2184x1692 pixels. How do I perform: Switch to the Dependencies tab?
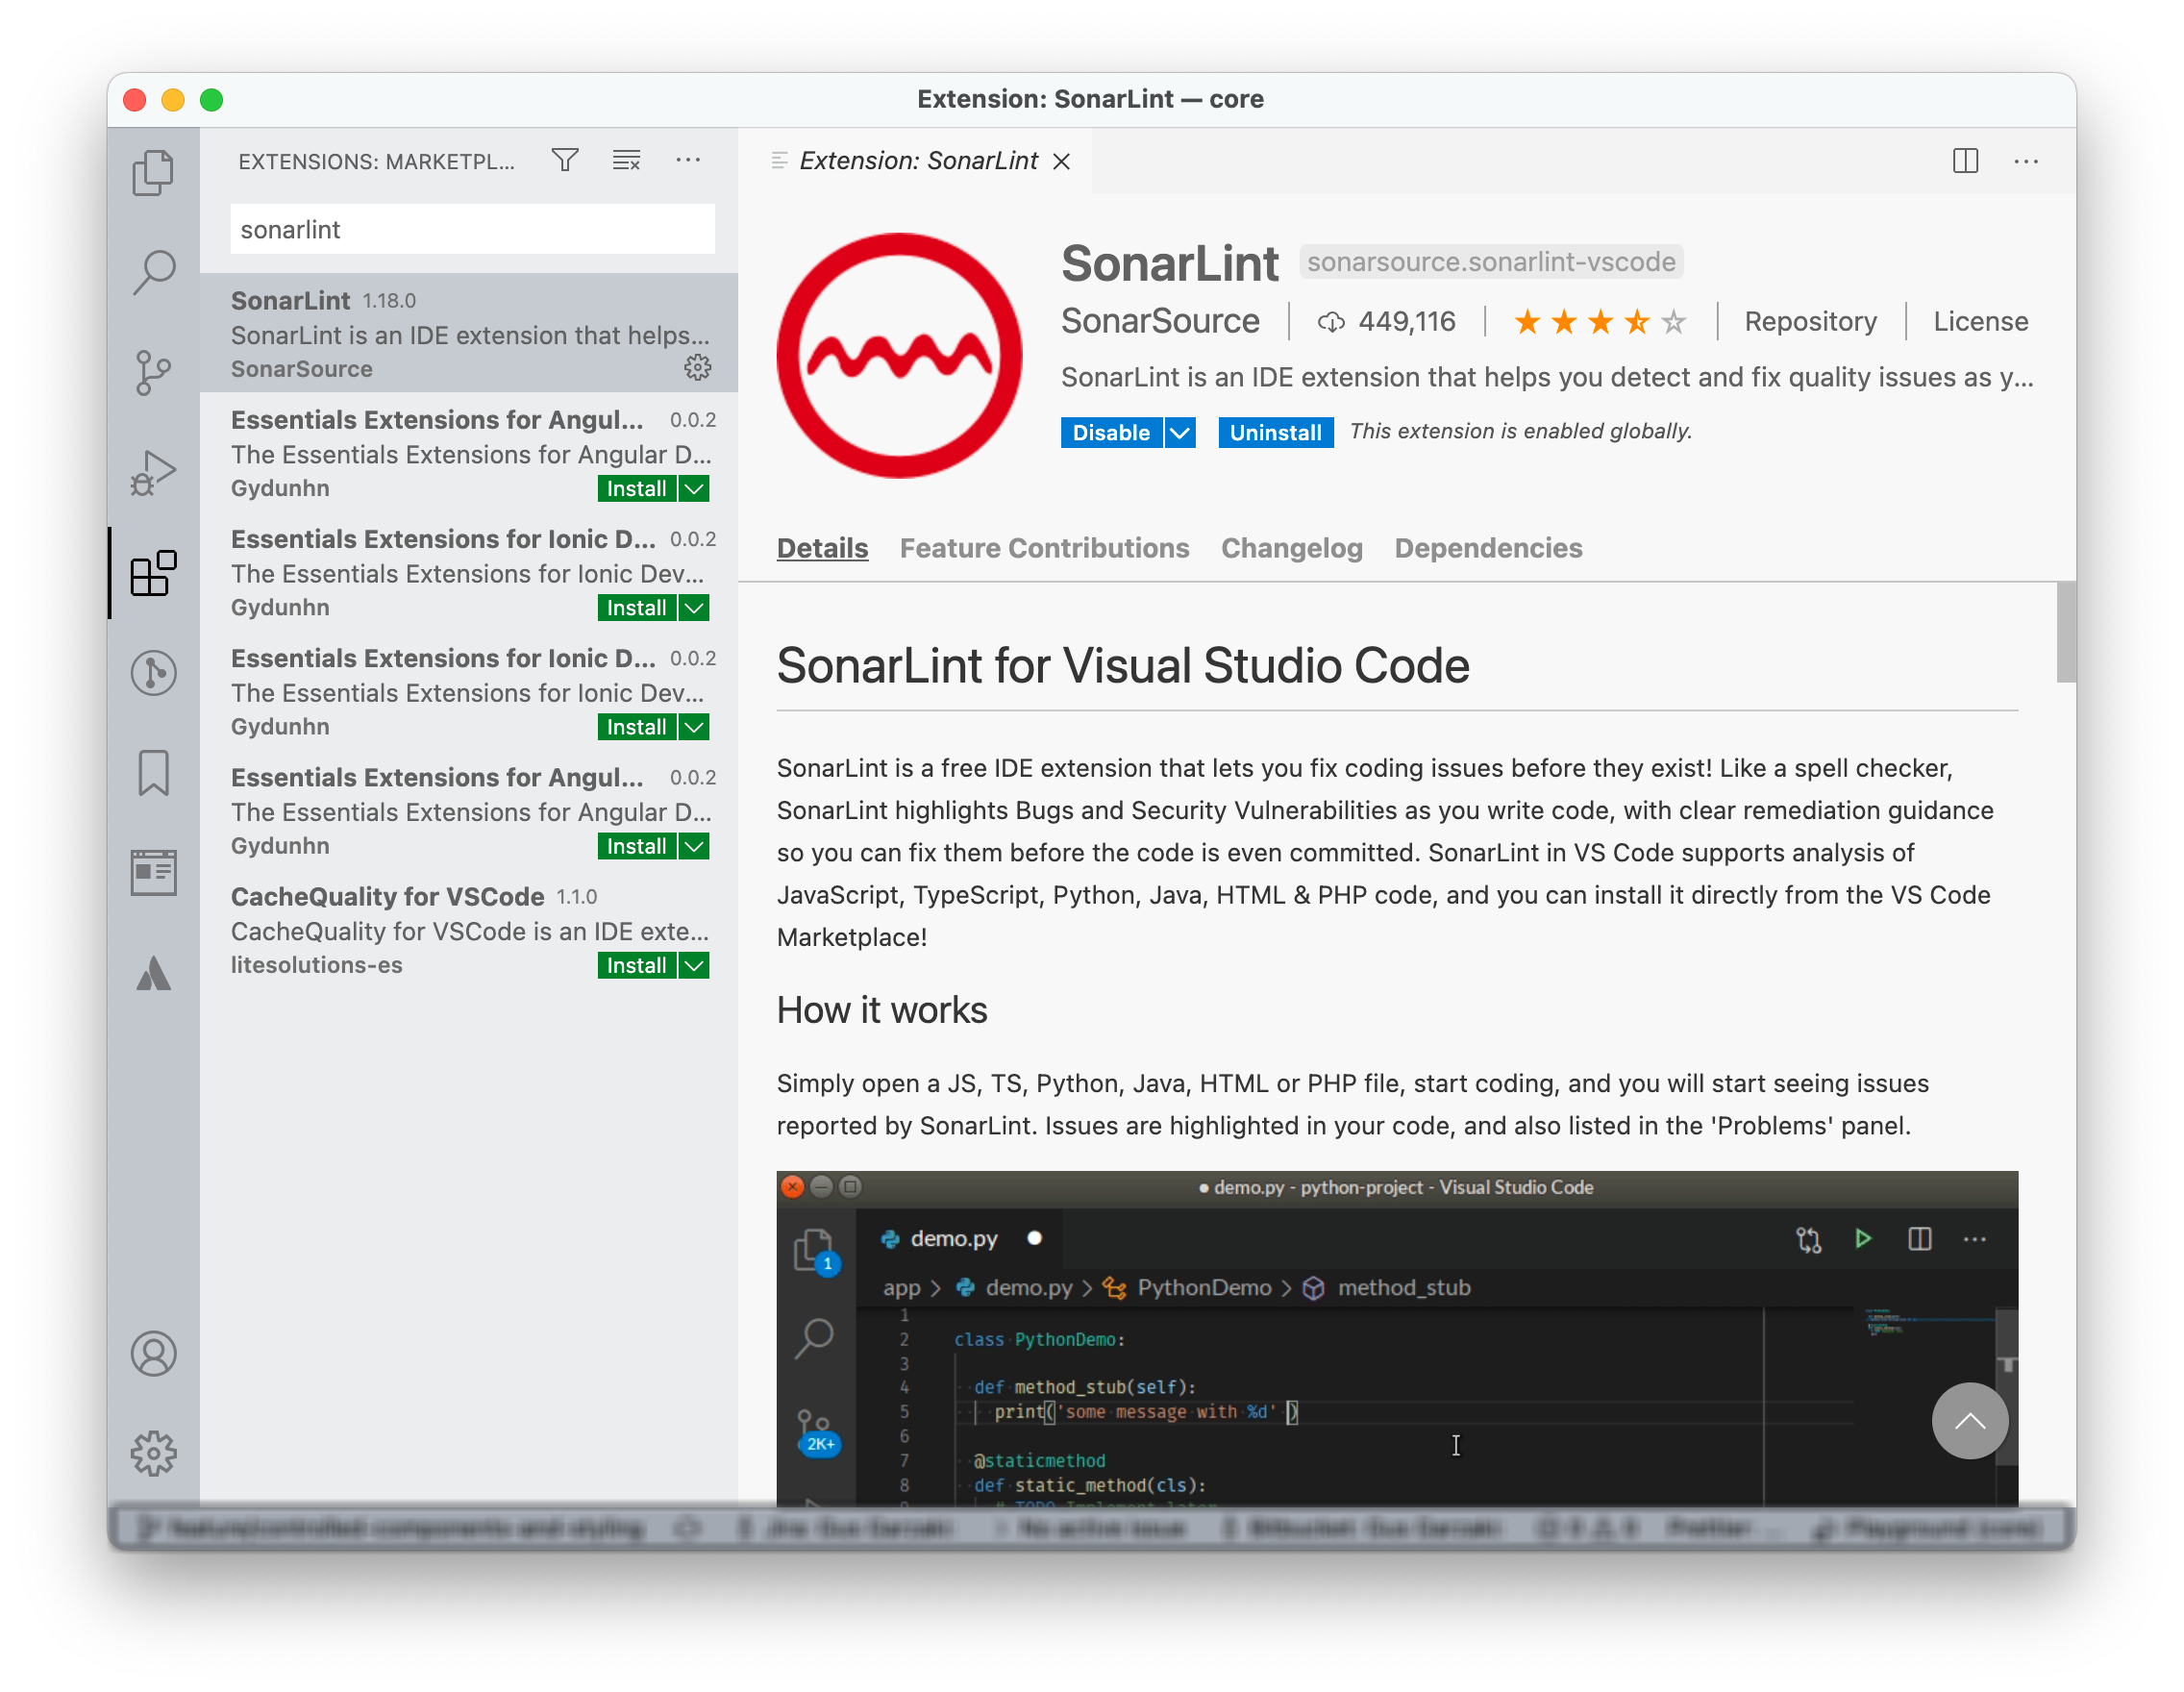[1488, 548]
